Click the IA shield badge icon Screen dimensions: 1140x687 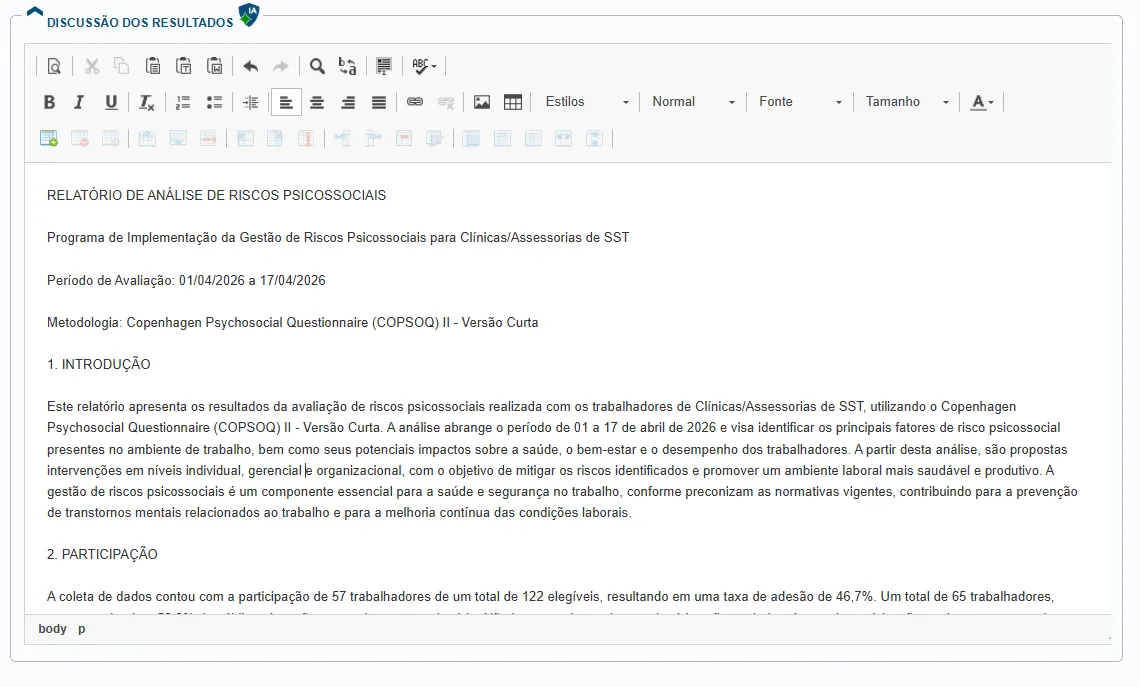[x=249, y=15]
